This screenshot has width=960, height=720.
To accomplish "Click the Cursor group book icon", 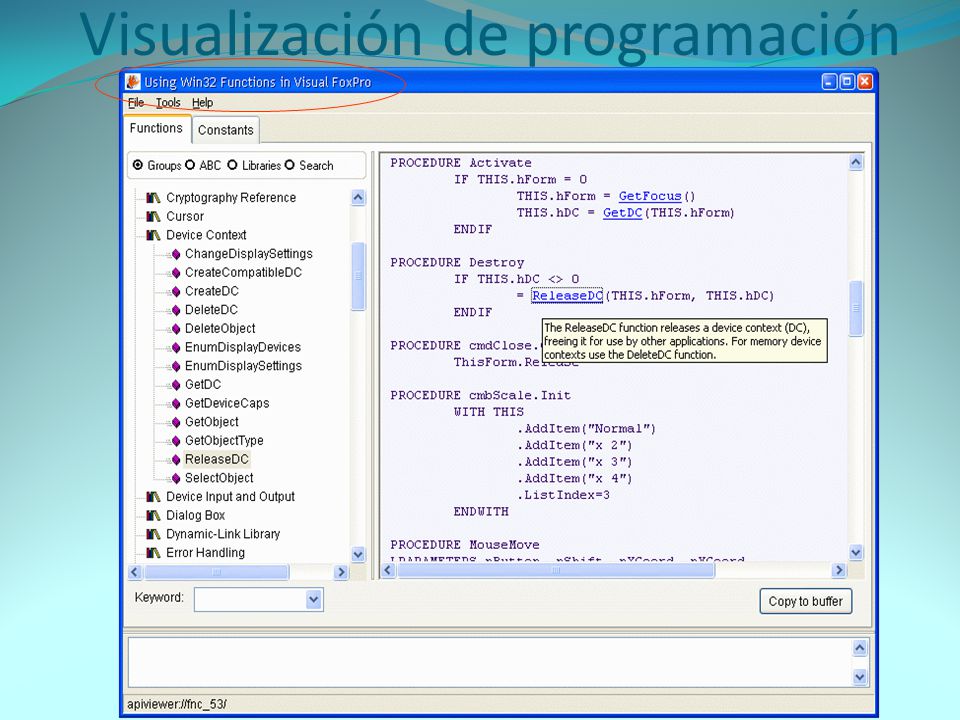I will [153, 216].
